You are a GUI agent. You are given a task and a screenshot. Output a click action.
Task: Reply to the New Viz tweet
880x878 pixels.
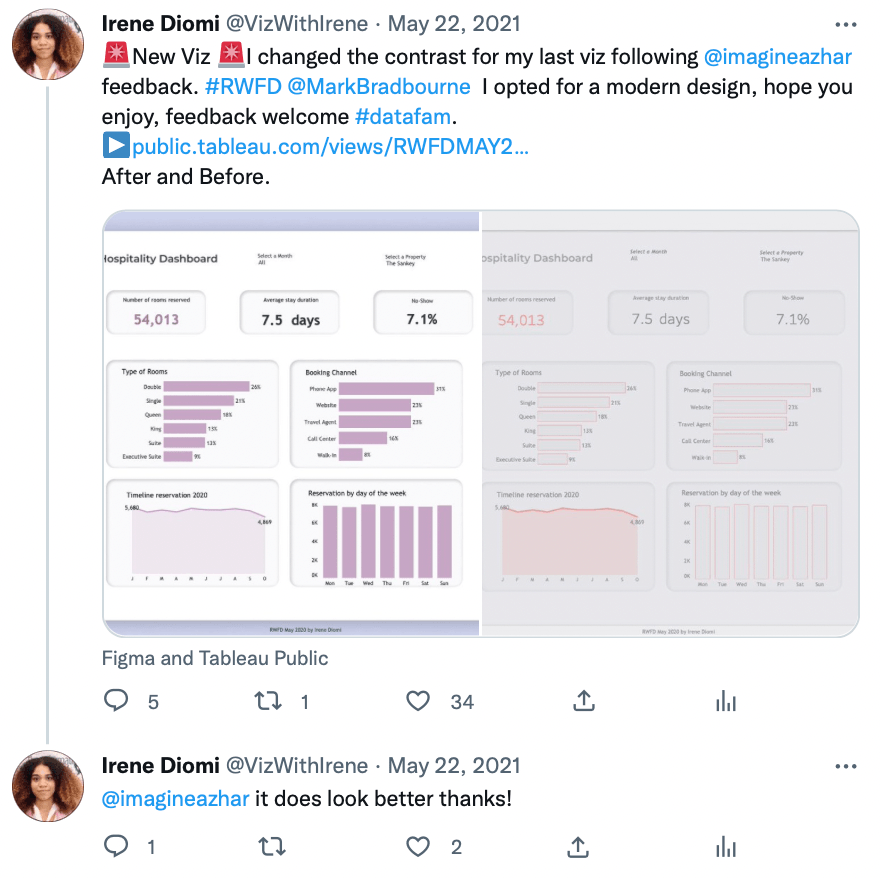118,702
